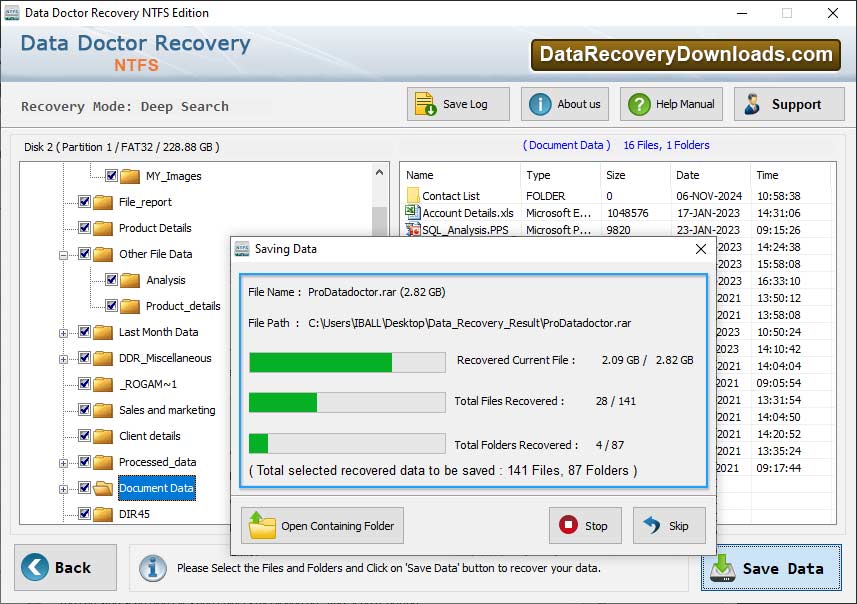Select the _ROGAM~1 folder in tree
The image size is (857, 604).
click(x=148, y=384)
